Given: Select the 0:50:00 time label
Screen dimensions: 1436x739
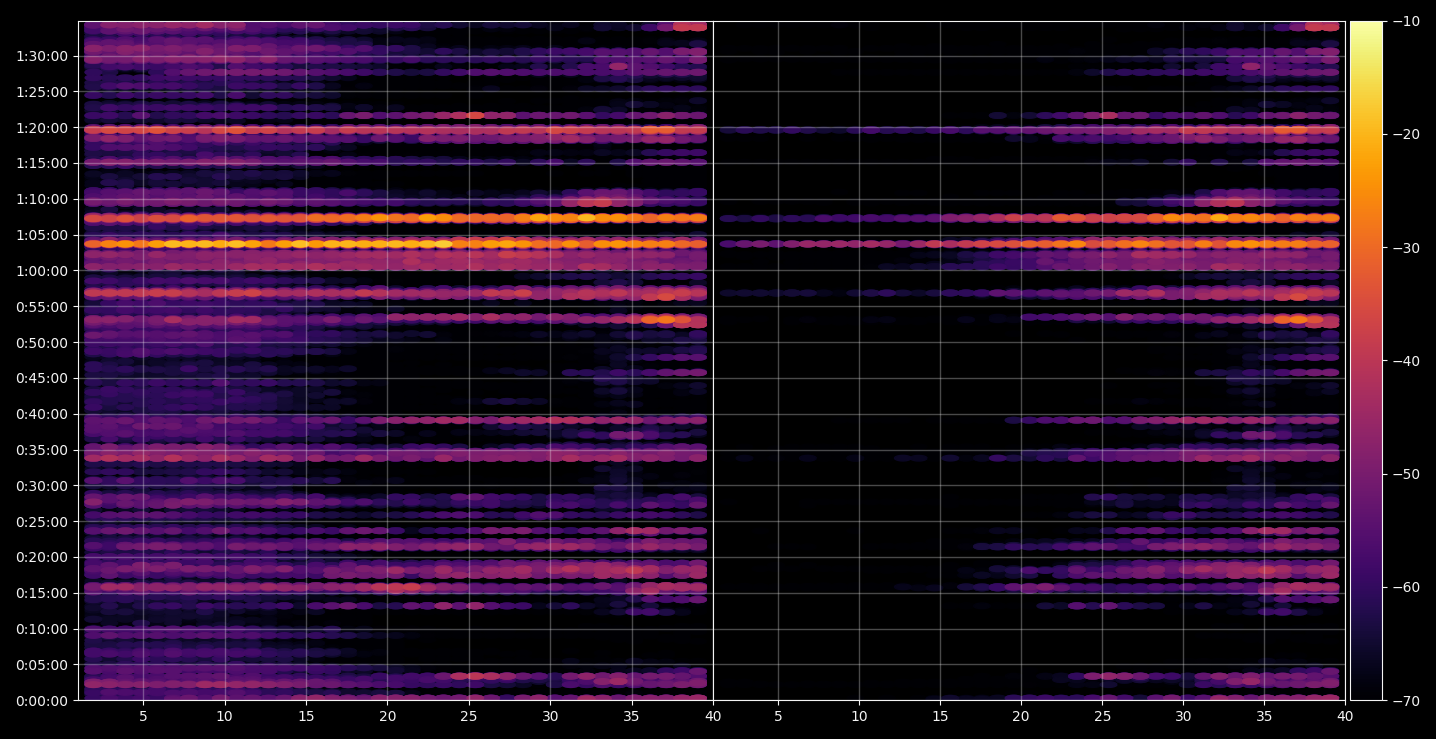Looking at the screenshot, I should pos(44,342).
